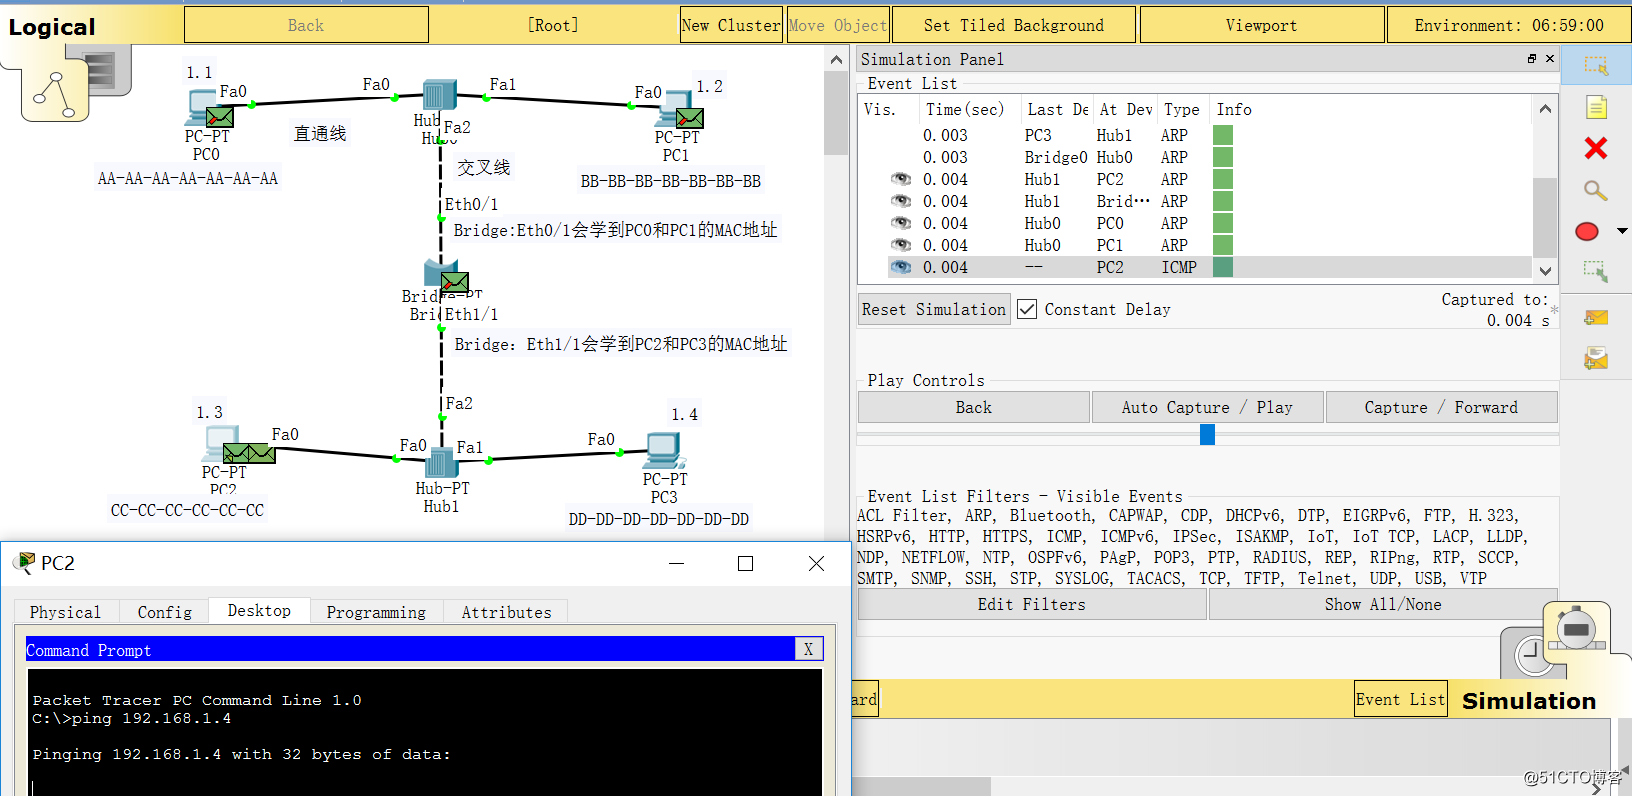Viewport: 1632px width, 796px height.
Task: Click the envelope packet on Bridge0
Action: [x=454, y=283]
